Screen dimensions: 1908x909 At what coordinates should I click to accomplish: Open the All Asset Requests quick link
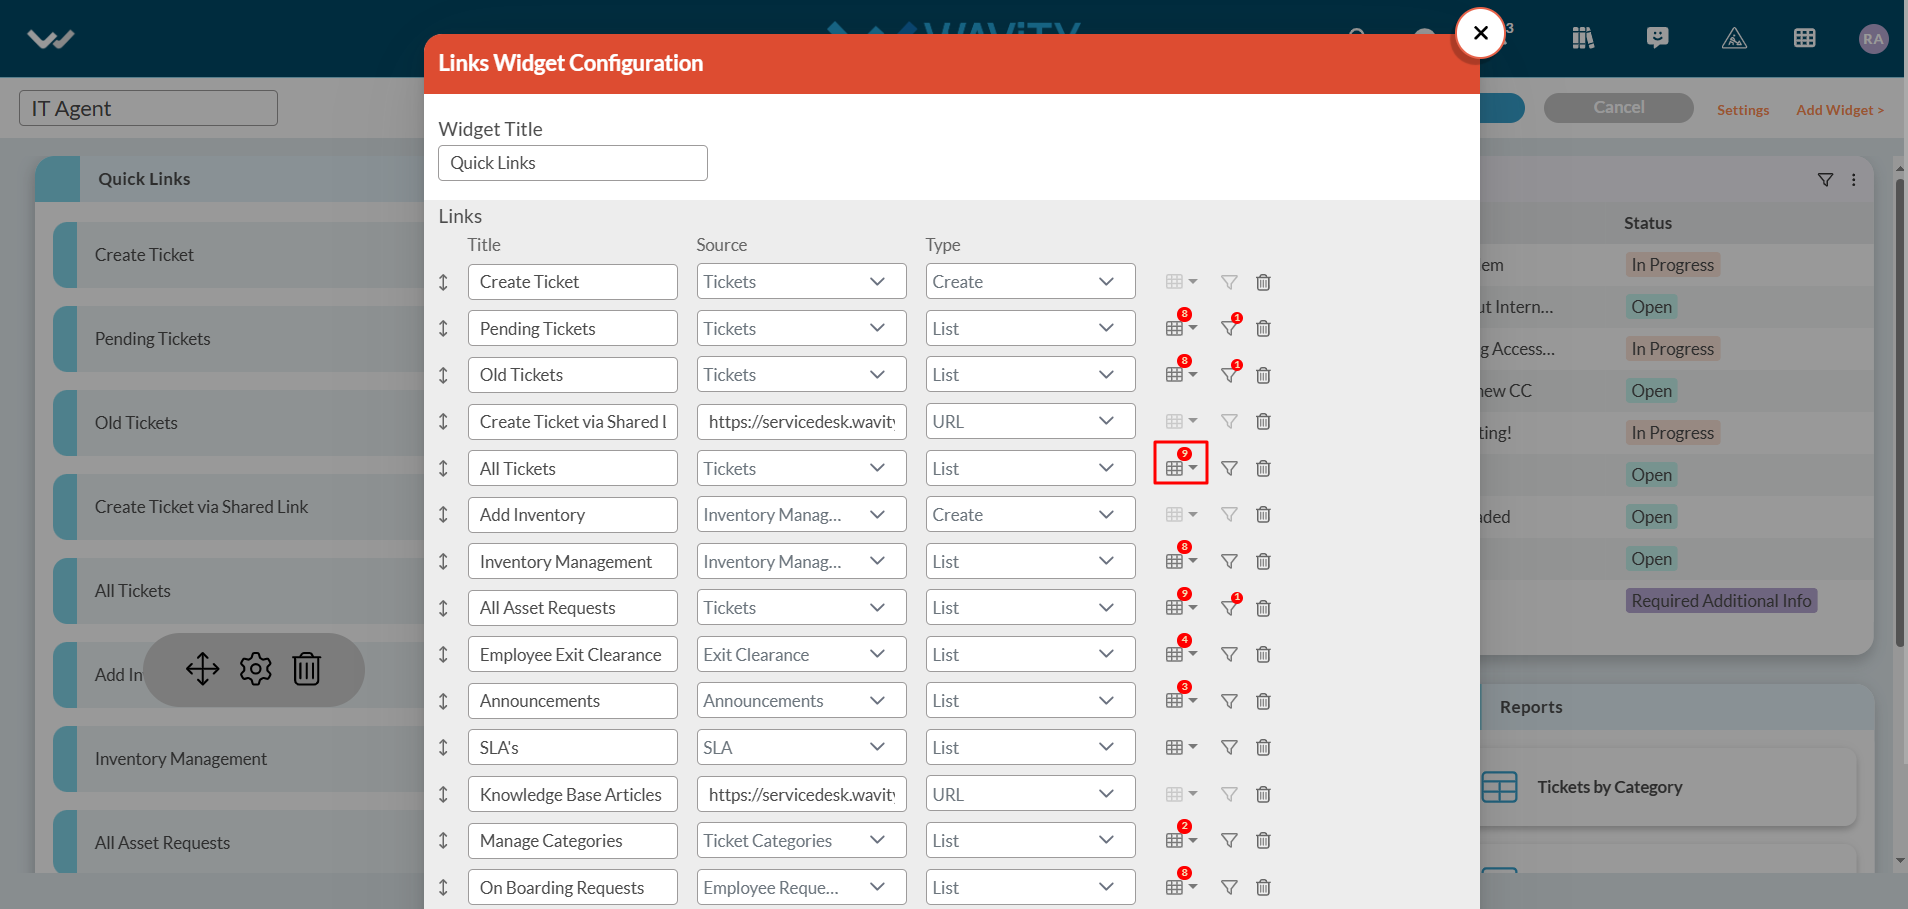(240, 843)
